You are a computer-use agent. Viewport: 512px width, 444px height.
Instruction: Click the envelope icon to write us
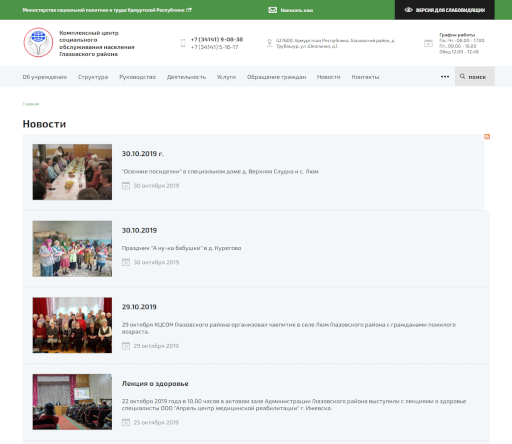pos(273,10)
